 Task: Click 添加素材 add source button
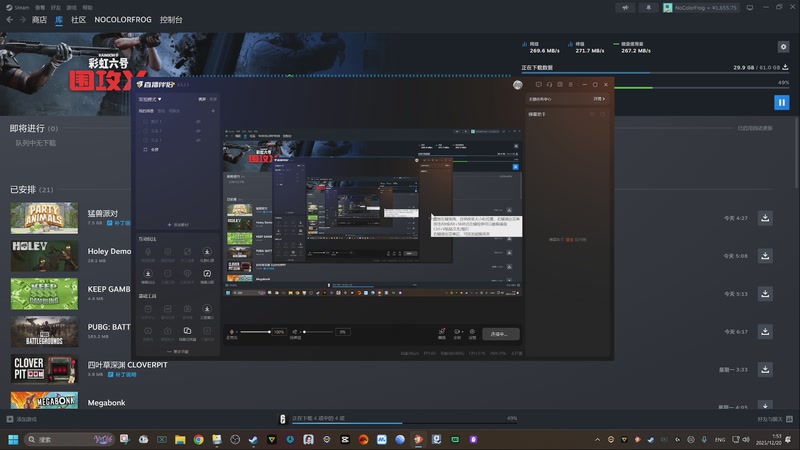(178, 224)
